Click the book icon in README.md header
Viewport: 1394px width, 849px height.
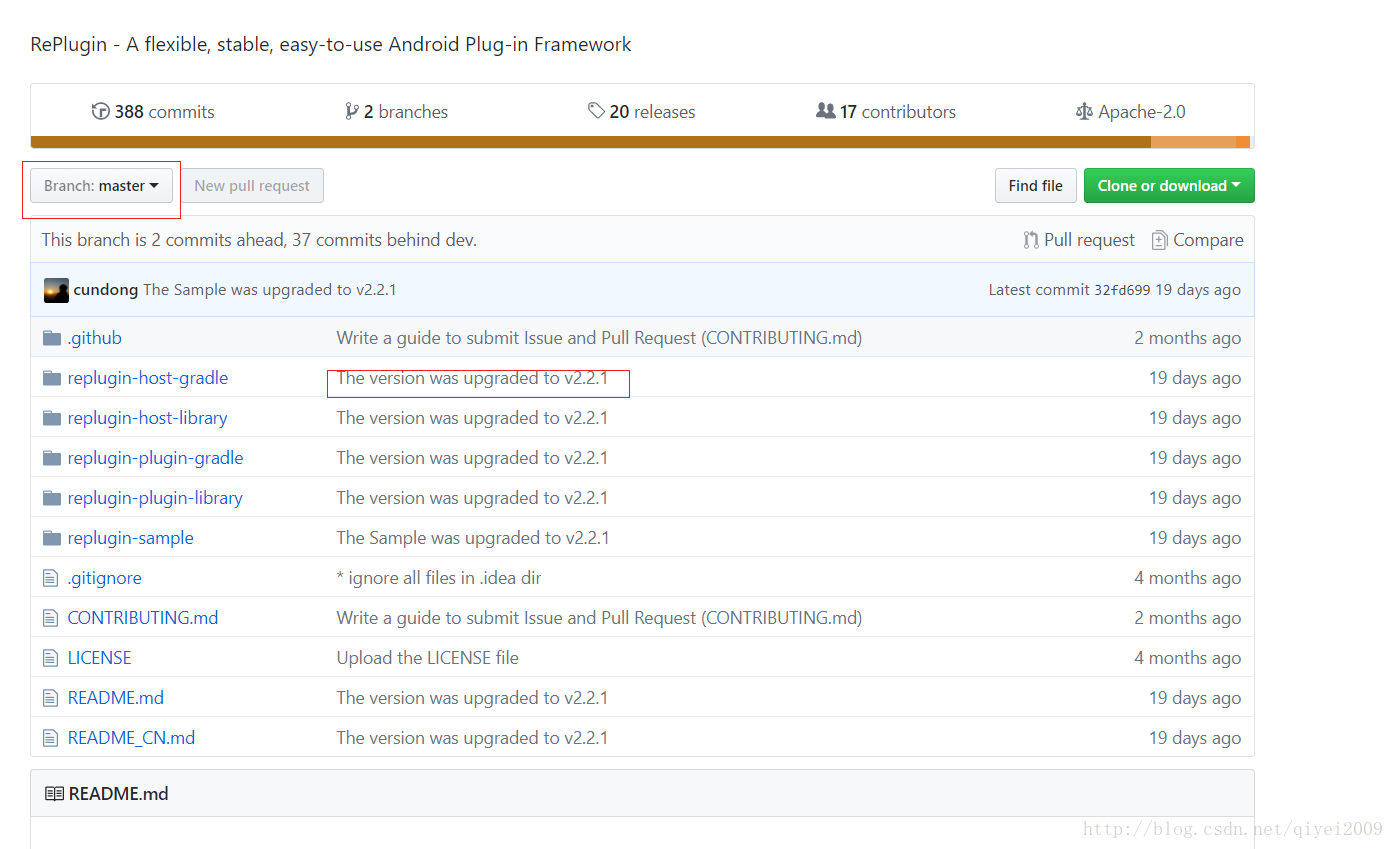54,794
